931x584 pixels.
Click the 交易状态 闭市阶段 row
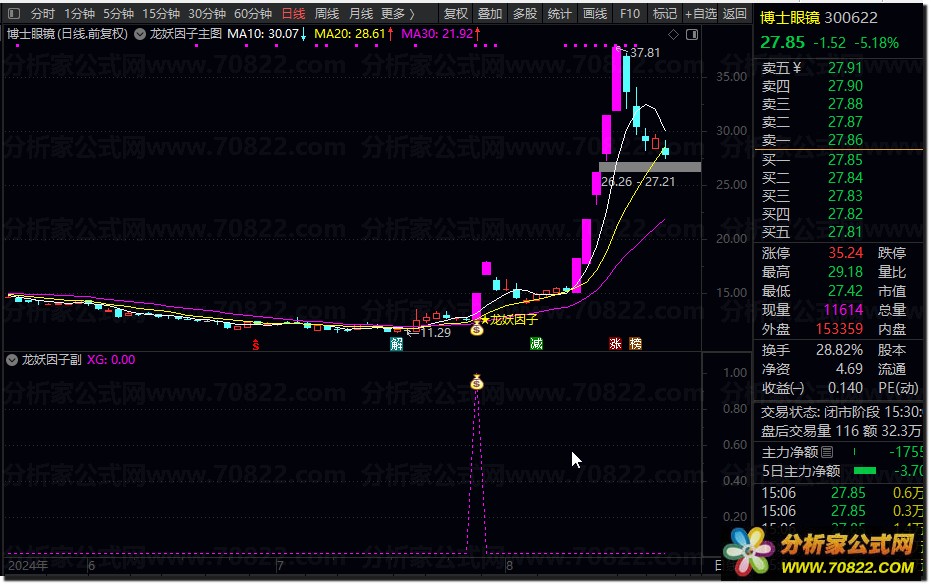point(841,412)
